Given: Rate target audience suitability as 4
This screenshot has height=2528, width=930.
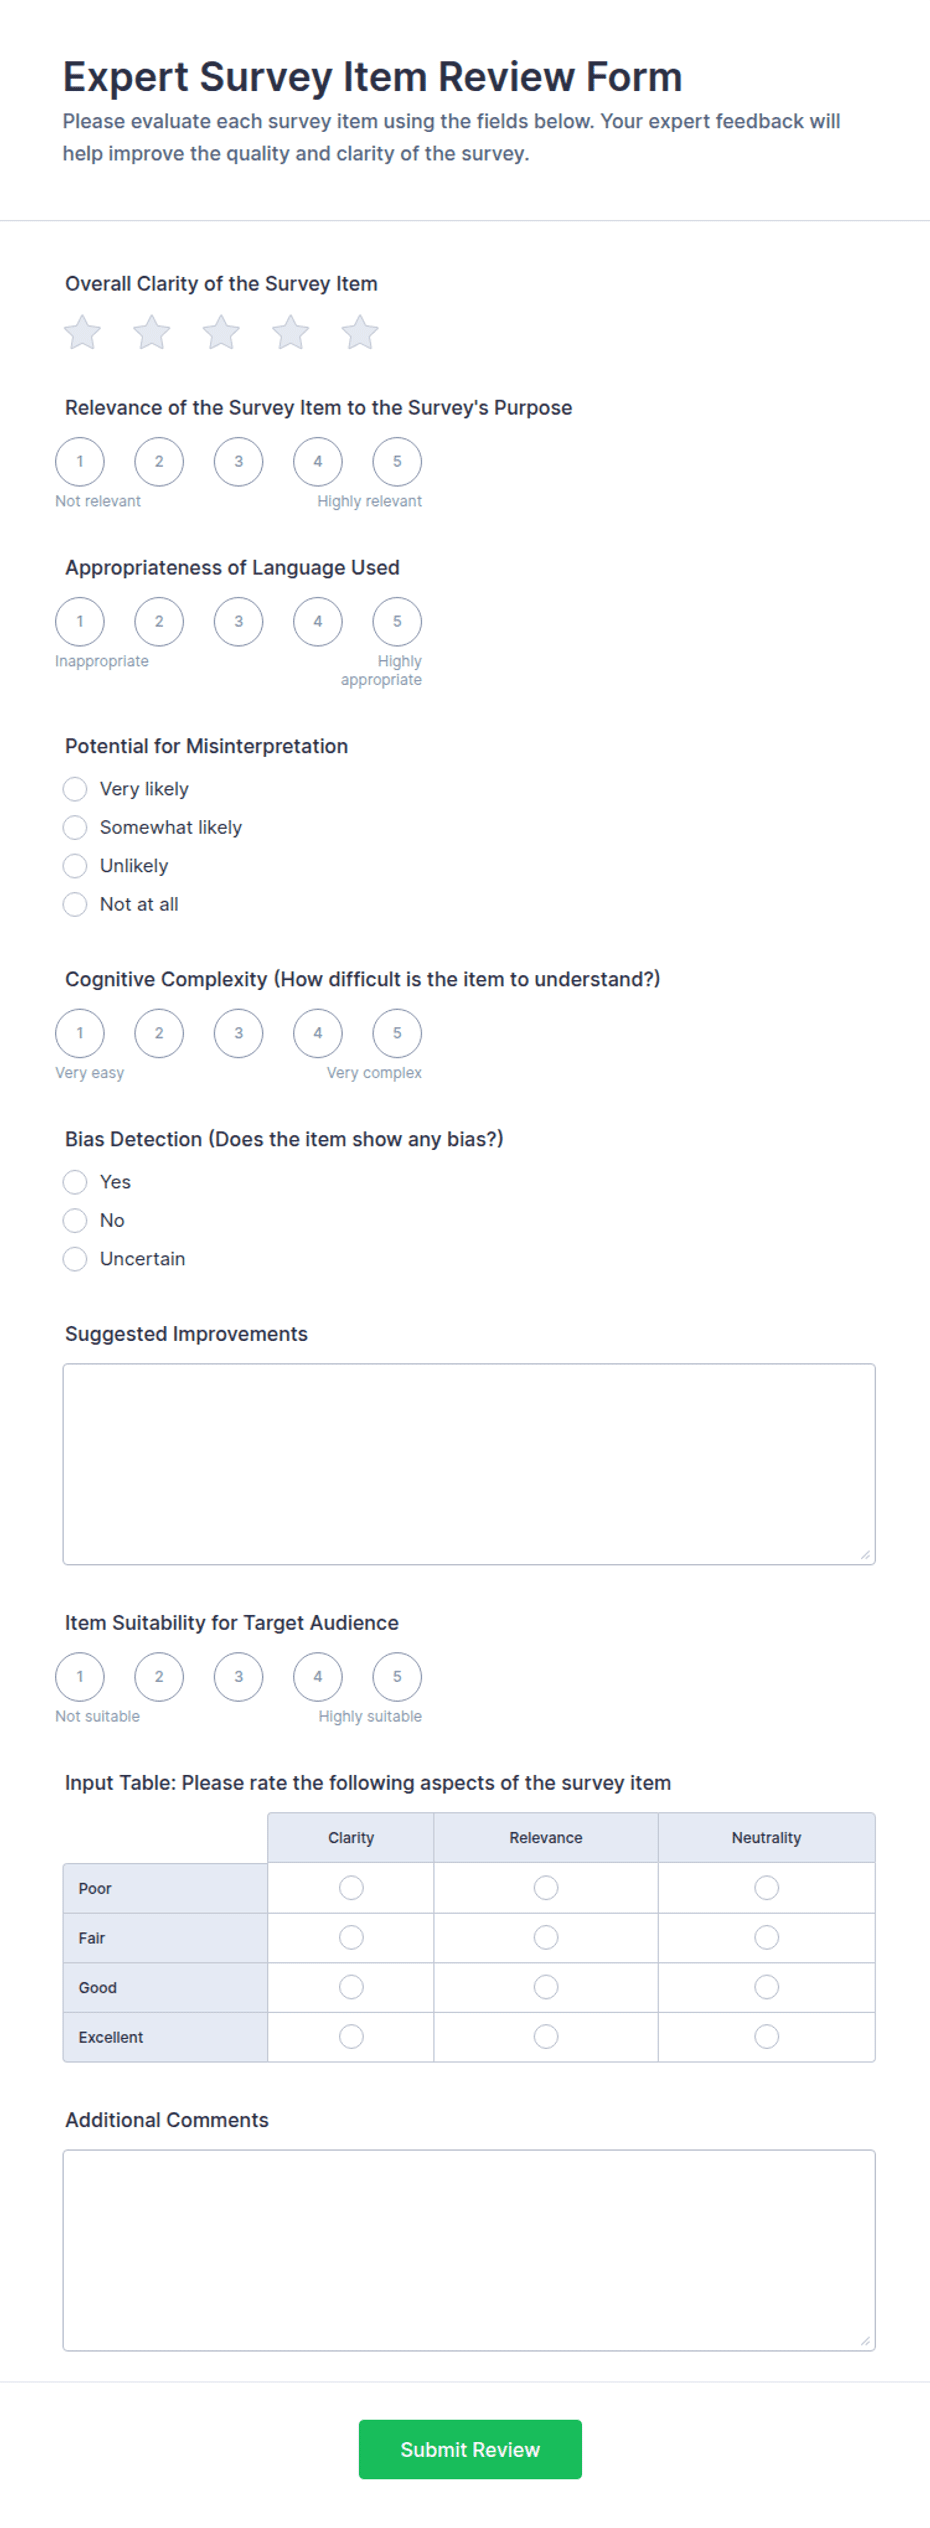Looking at the screenshot, I should click(318, 1678).
